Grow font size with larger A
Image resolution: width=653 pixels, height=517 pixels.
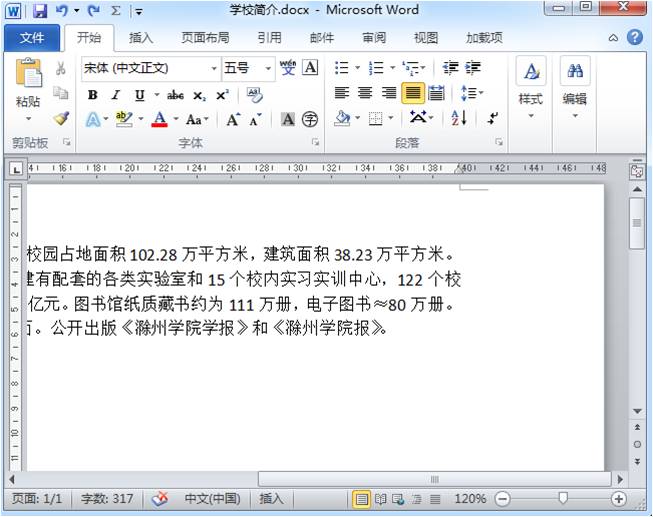(x=233, y=120)
